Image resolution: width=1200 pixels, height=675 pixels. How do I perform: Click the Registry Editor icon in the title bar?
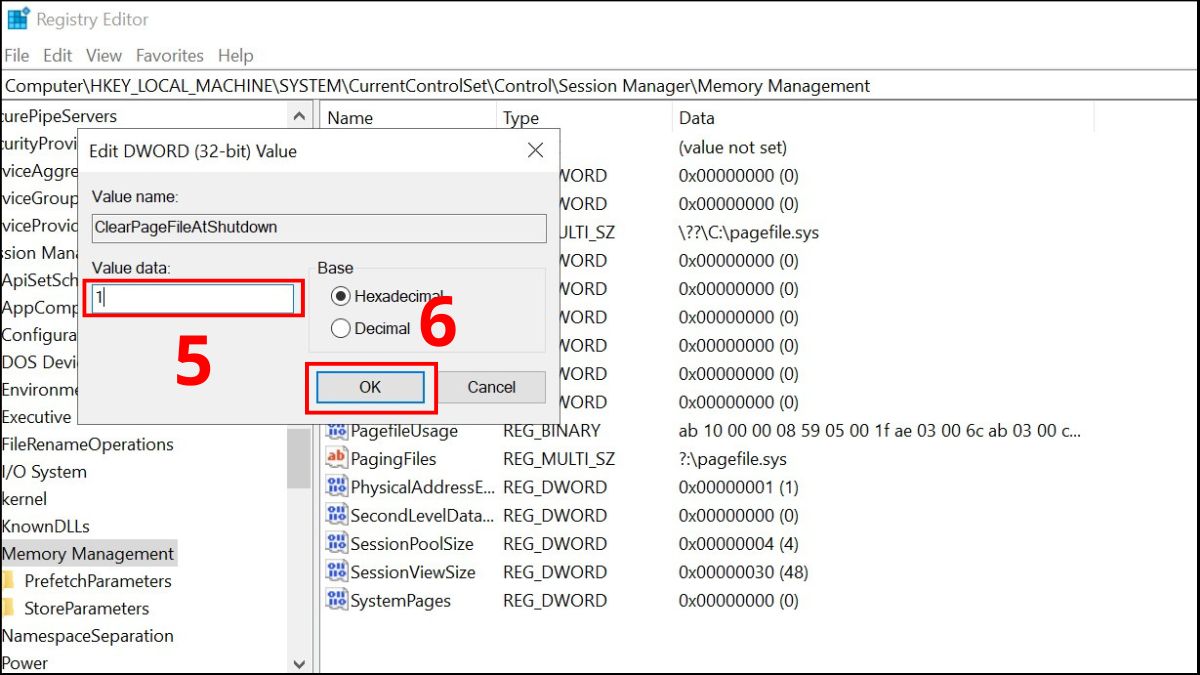coord(17,18)
